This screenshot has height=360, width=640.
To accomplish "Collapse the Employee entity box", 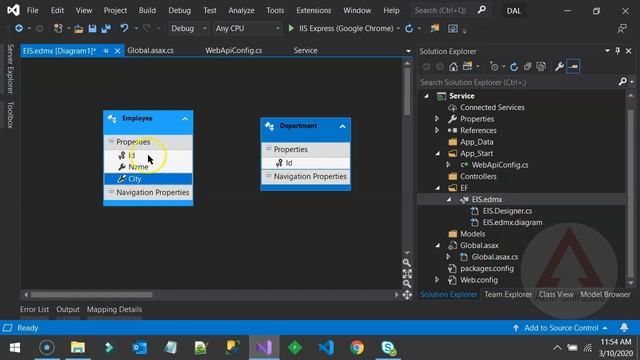I will 185,119.
